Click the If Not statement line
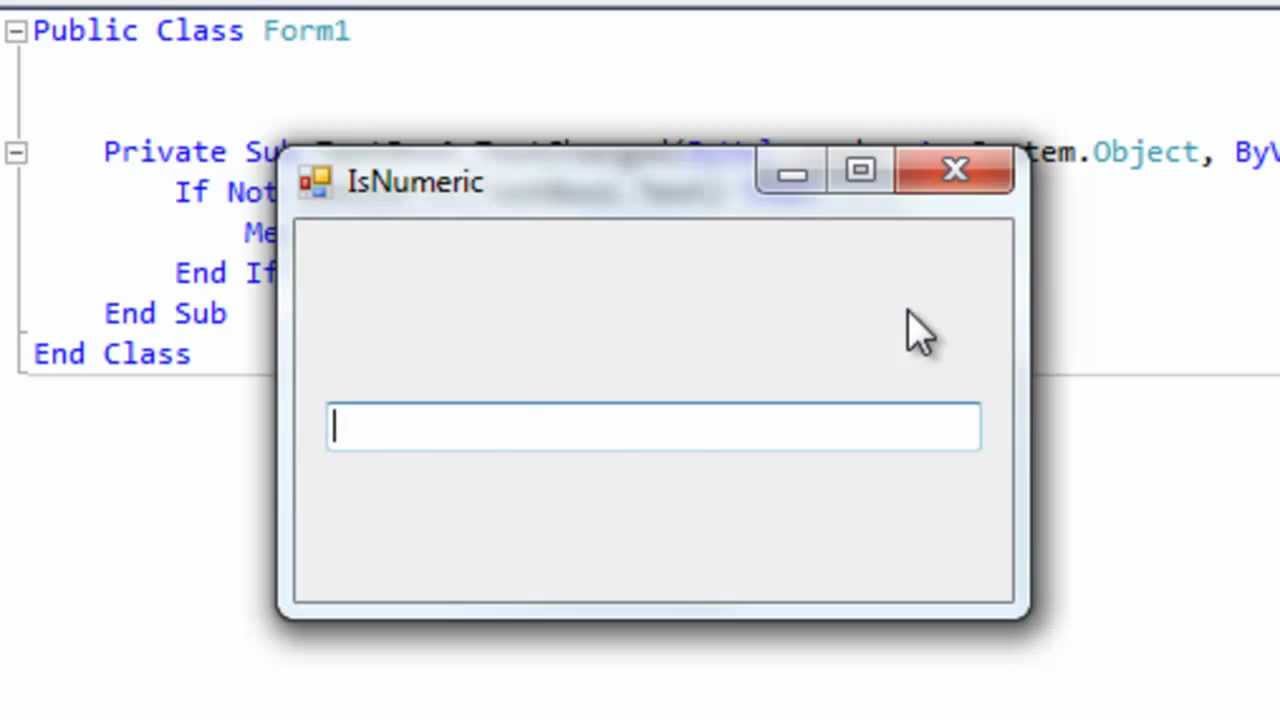 pos(225,192)
